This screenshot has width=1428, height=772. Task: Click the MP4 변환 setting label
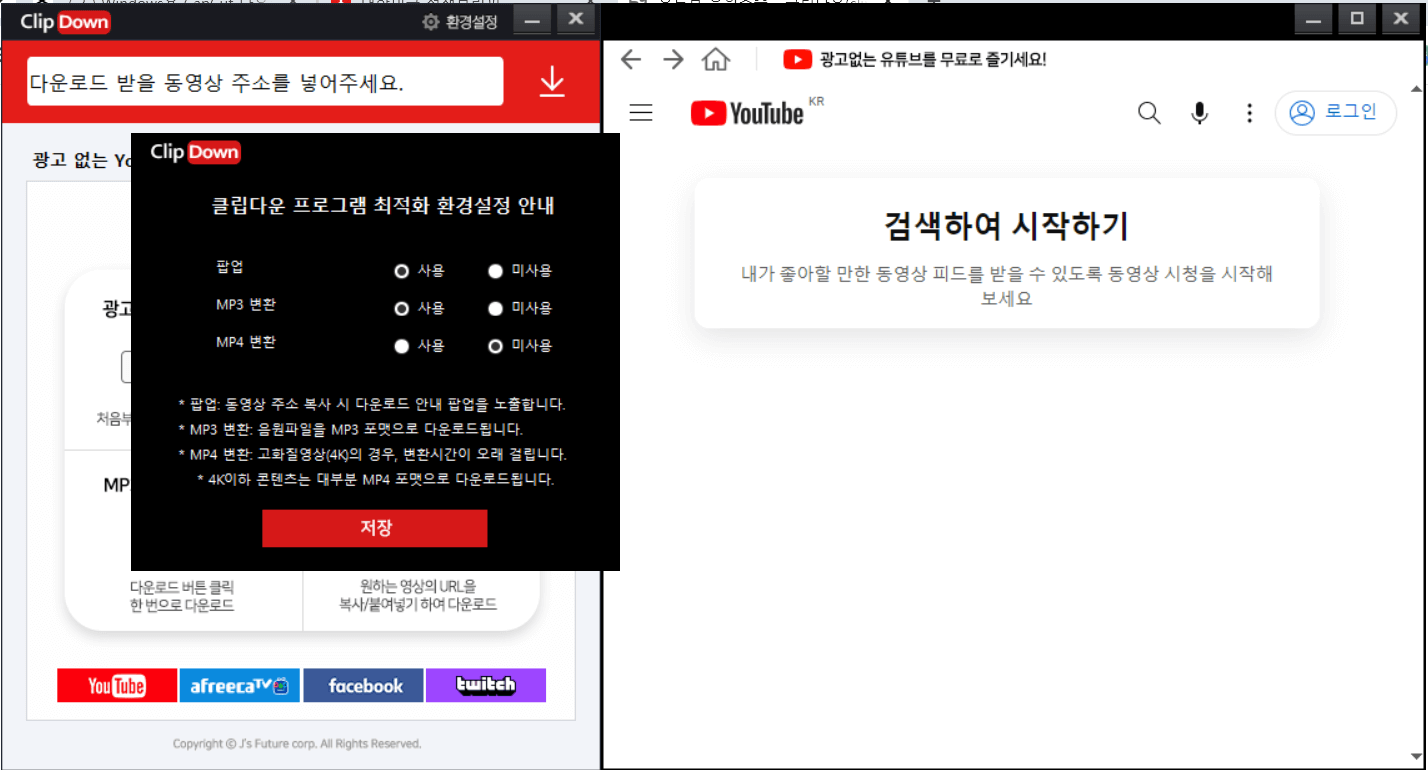[x=246, y=342]
